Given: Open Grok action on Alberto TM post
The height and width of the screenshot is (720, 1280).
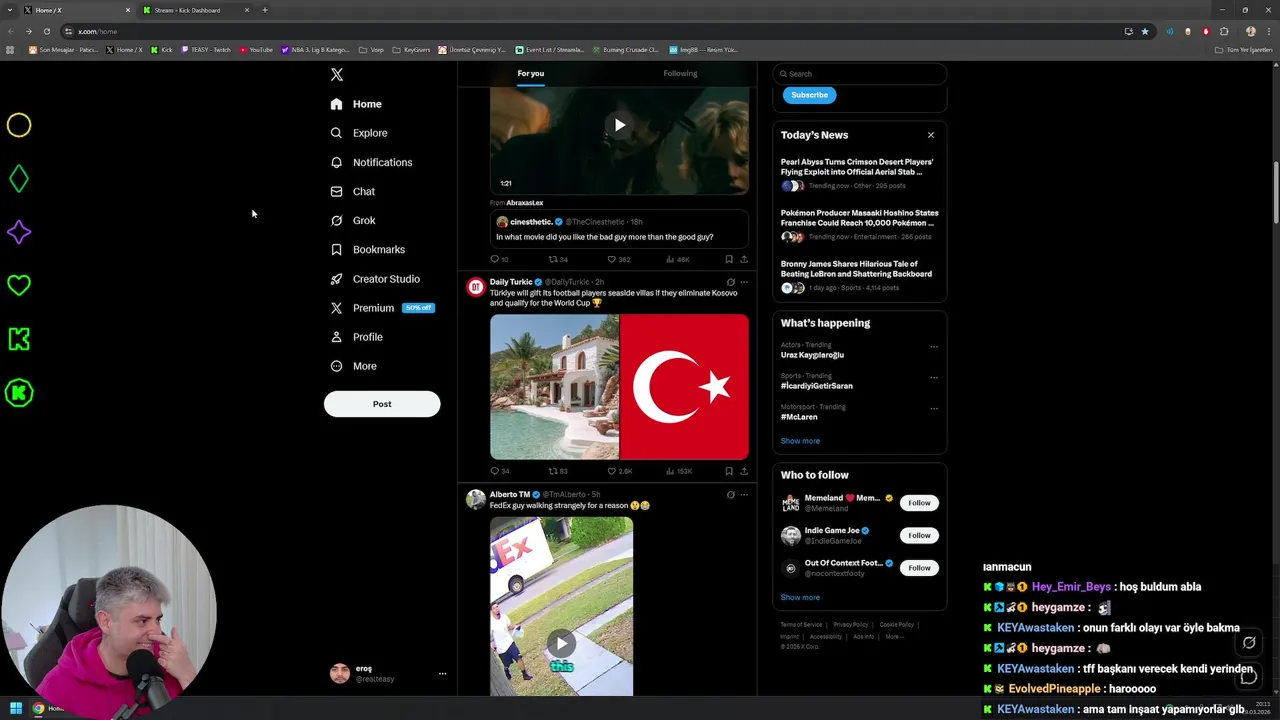Looking at the screenshot, I should (731, 494).
